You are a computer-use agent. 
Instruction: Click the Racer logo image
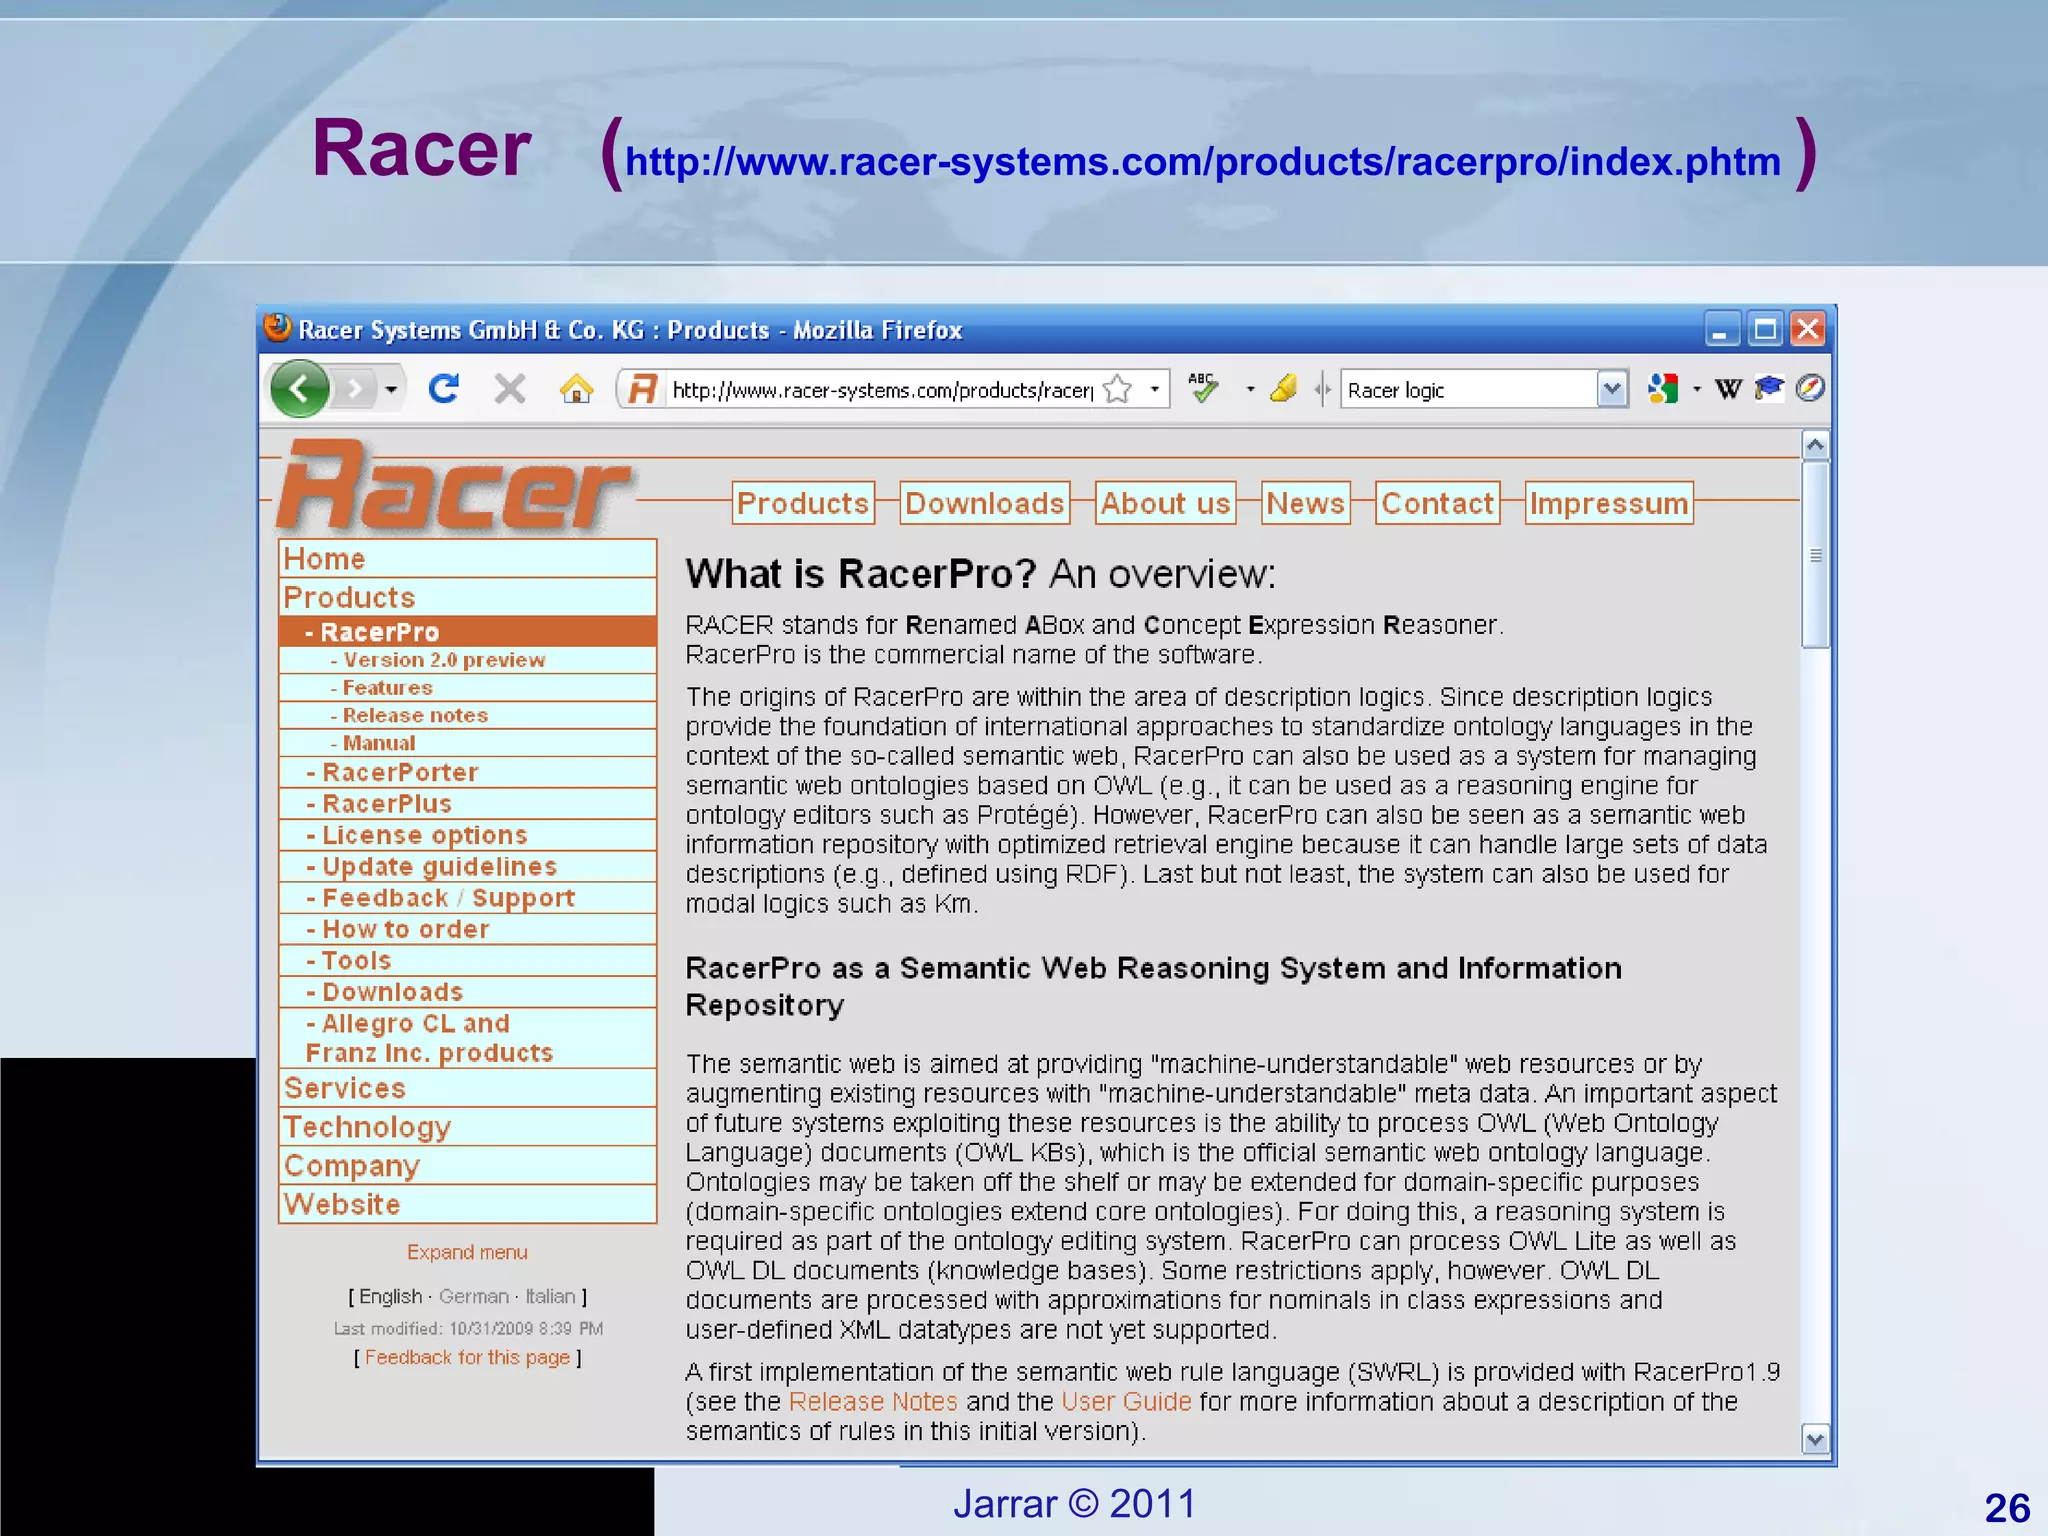tap(455, 487)
